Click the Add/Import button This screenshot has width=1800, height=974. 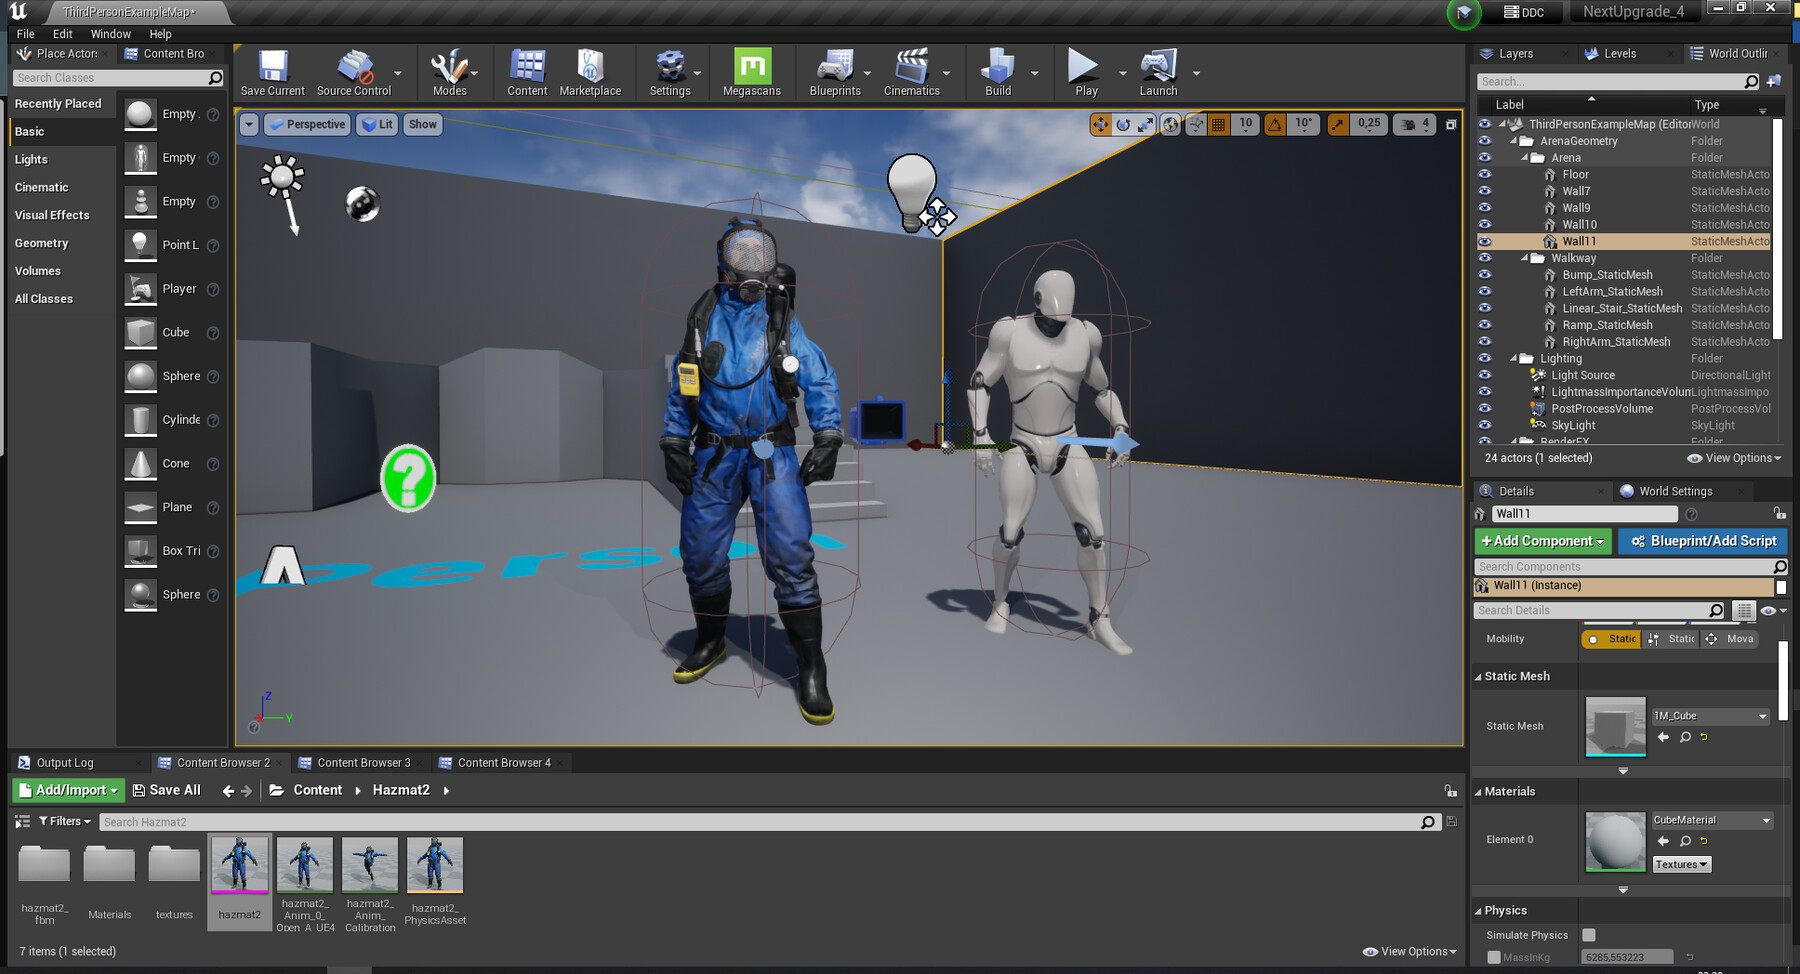click(69, 790)
